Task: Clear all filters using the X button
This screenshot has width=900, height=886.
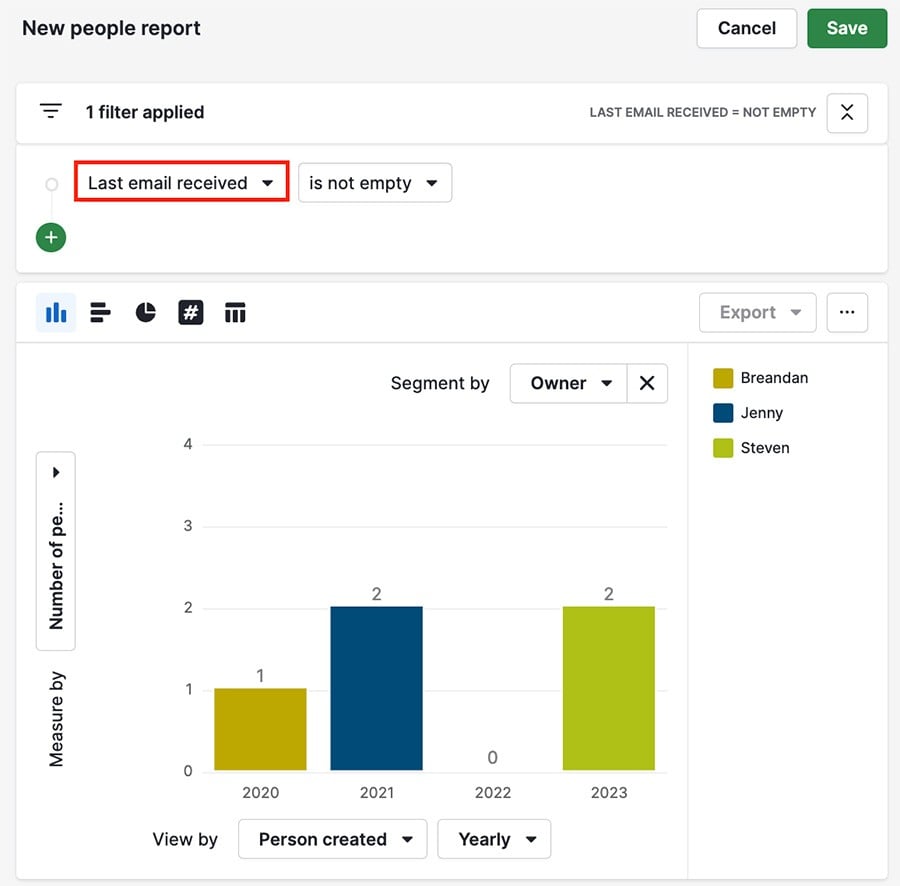Action: click(846, 113)
